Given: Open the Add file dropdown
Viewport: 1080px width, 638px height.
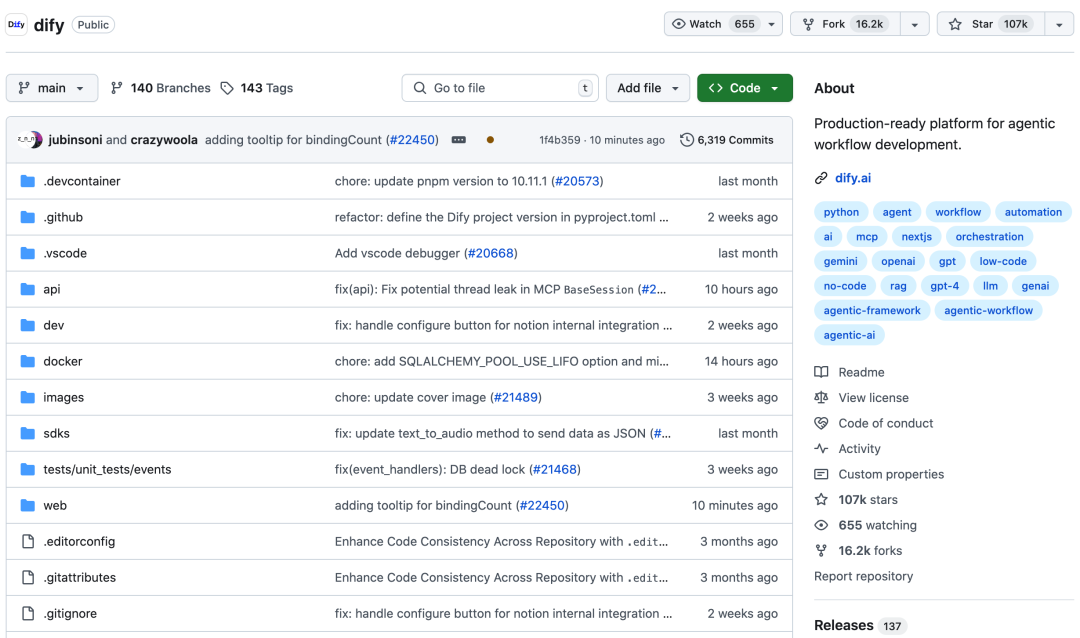Looking at the screenshot, I should (647, 88).
